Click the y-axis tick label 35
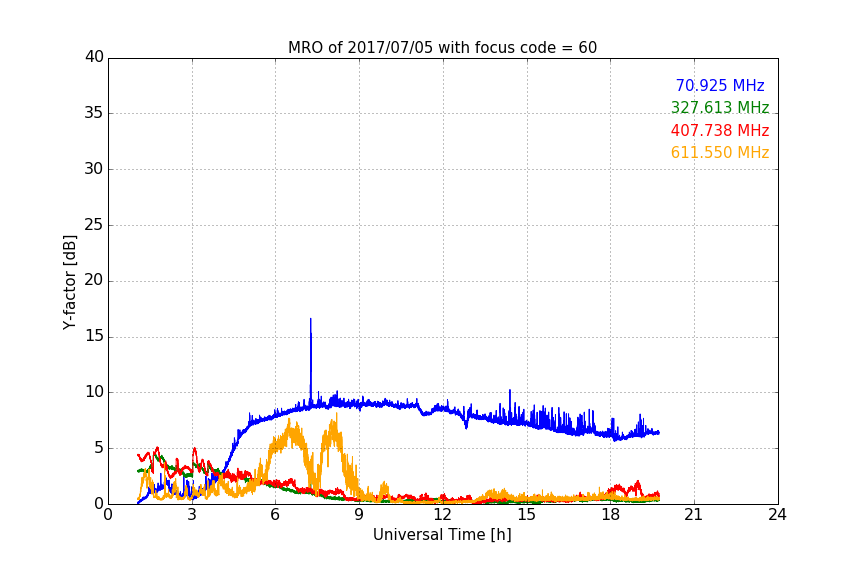This screenshot has height=576, width=864. 94,113
